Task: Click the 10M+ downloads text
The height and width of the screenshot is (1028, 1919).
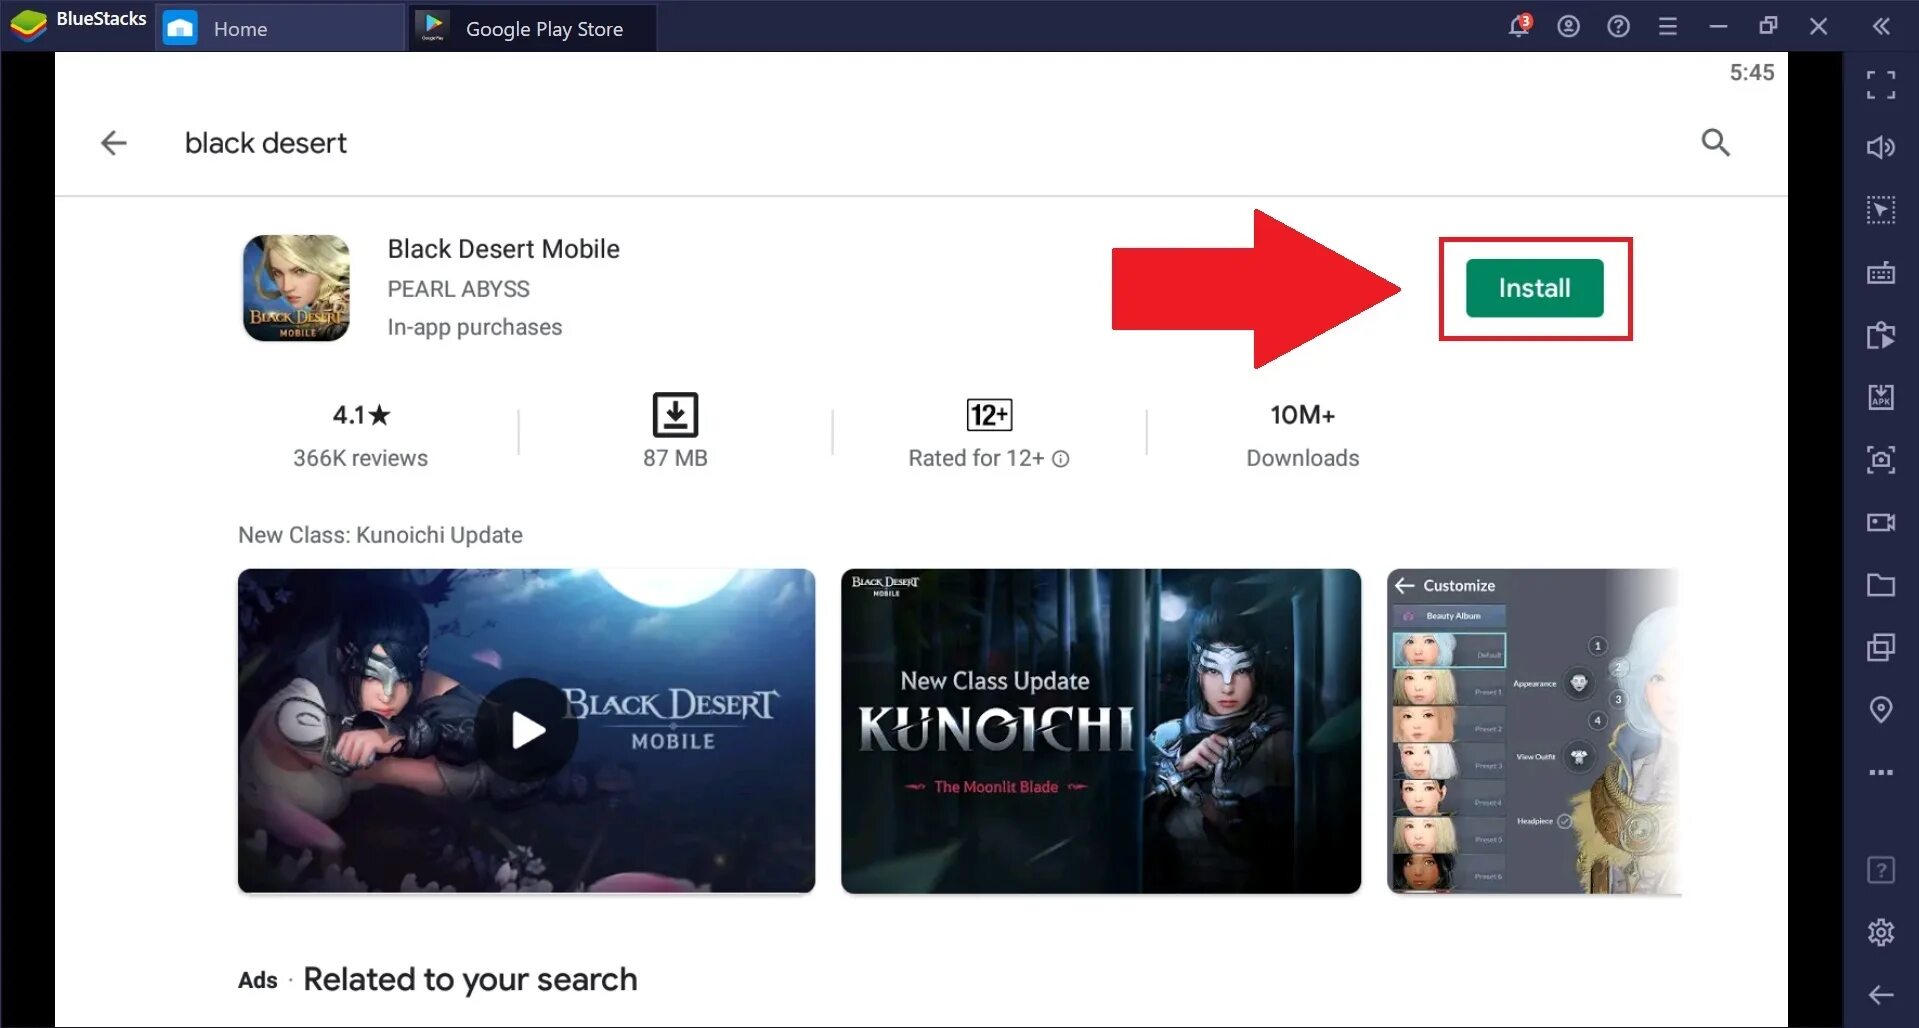Action: [x=1302, y=415]
